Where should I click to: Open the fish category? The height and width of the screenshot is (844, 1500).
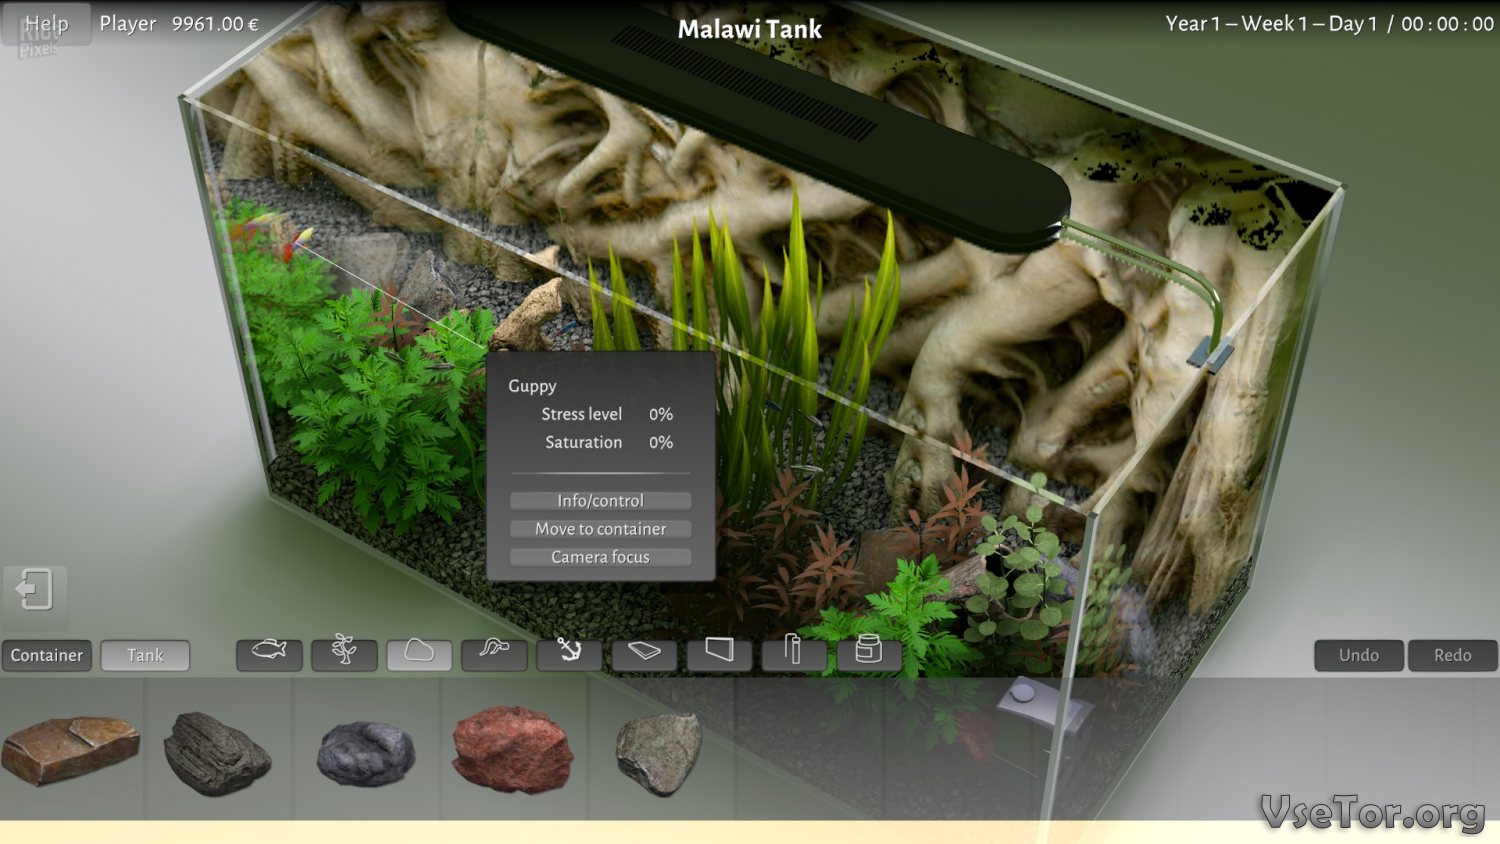[269, 654]
